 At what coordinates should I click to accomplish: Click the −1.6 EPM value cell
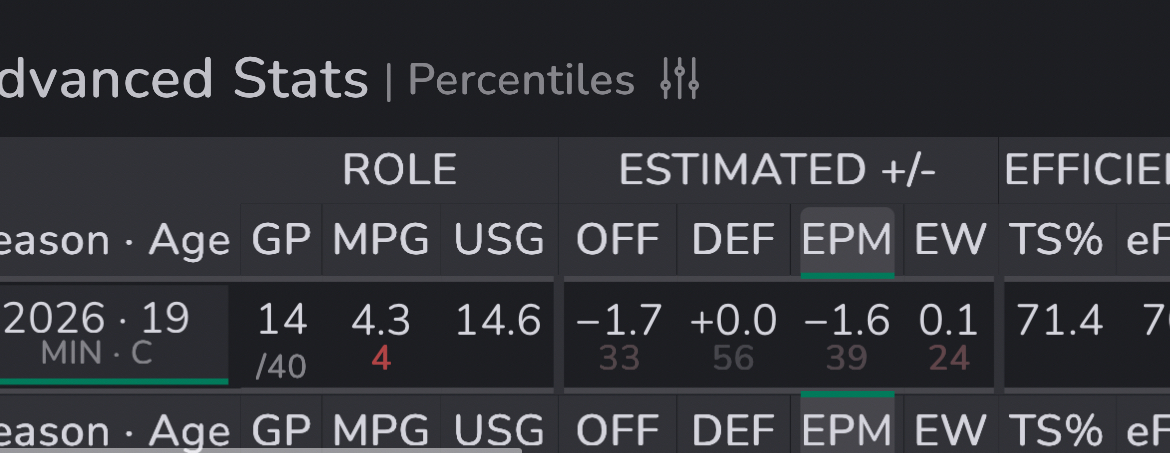coord(847,321)
